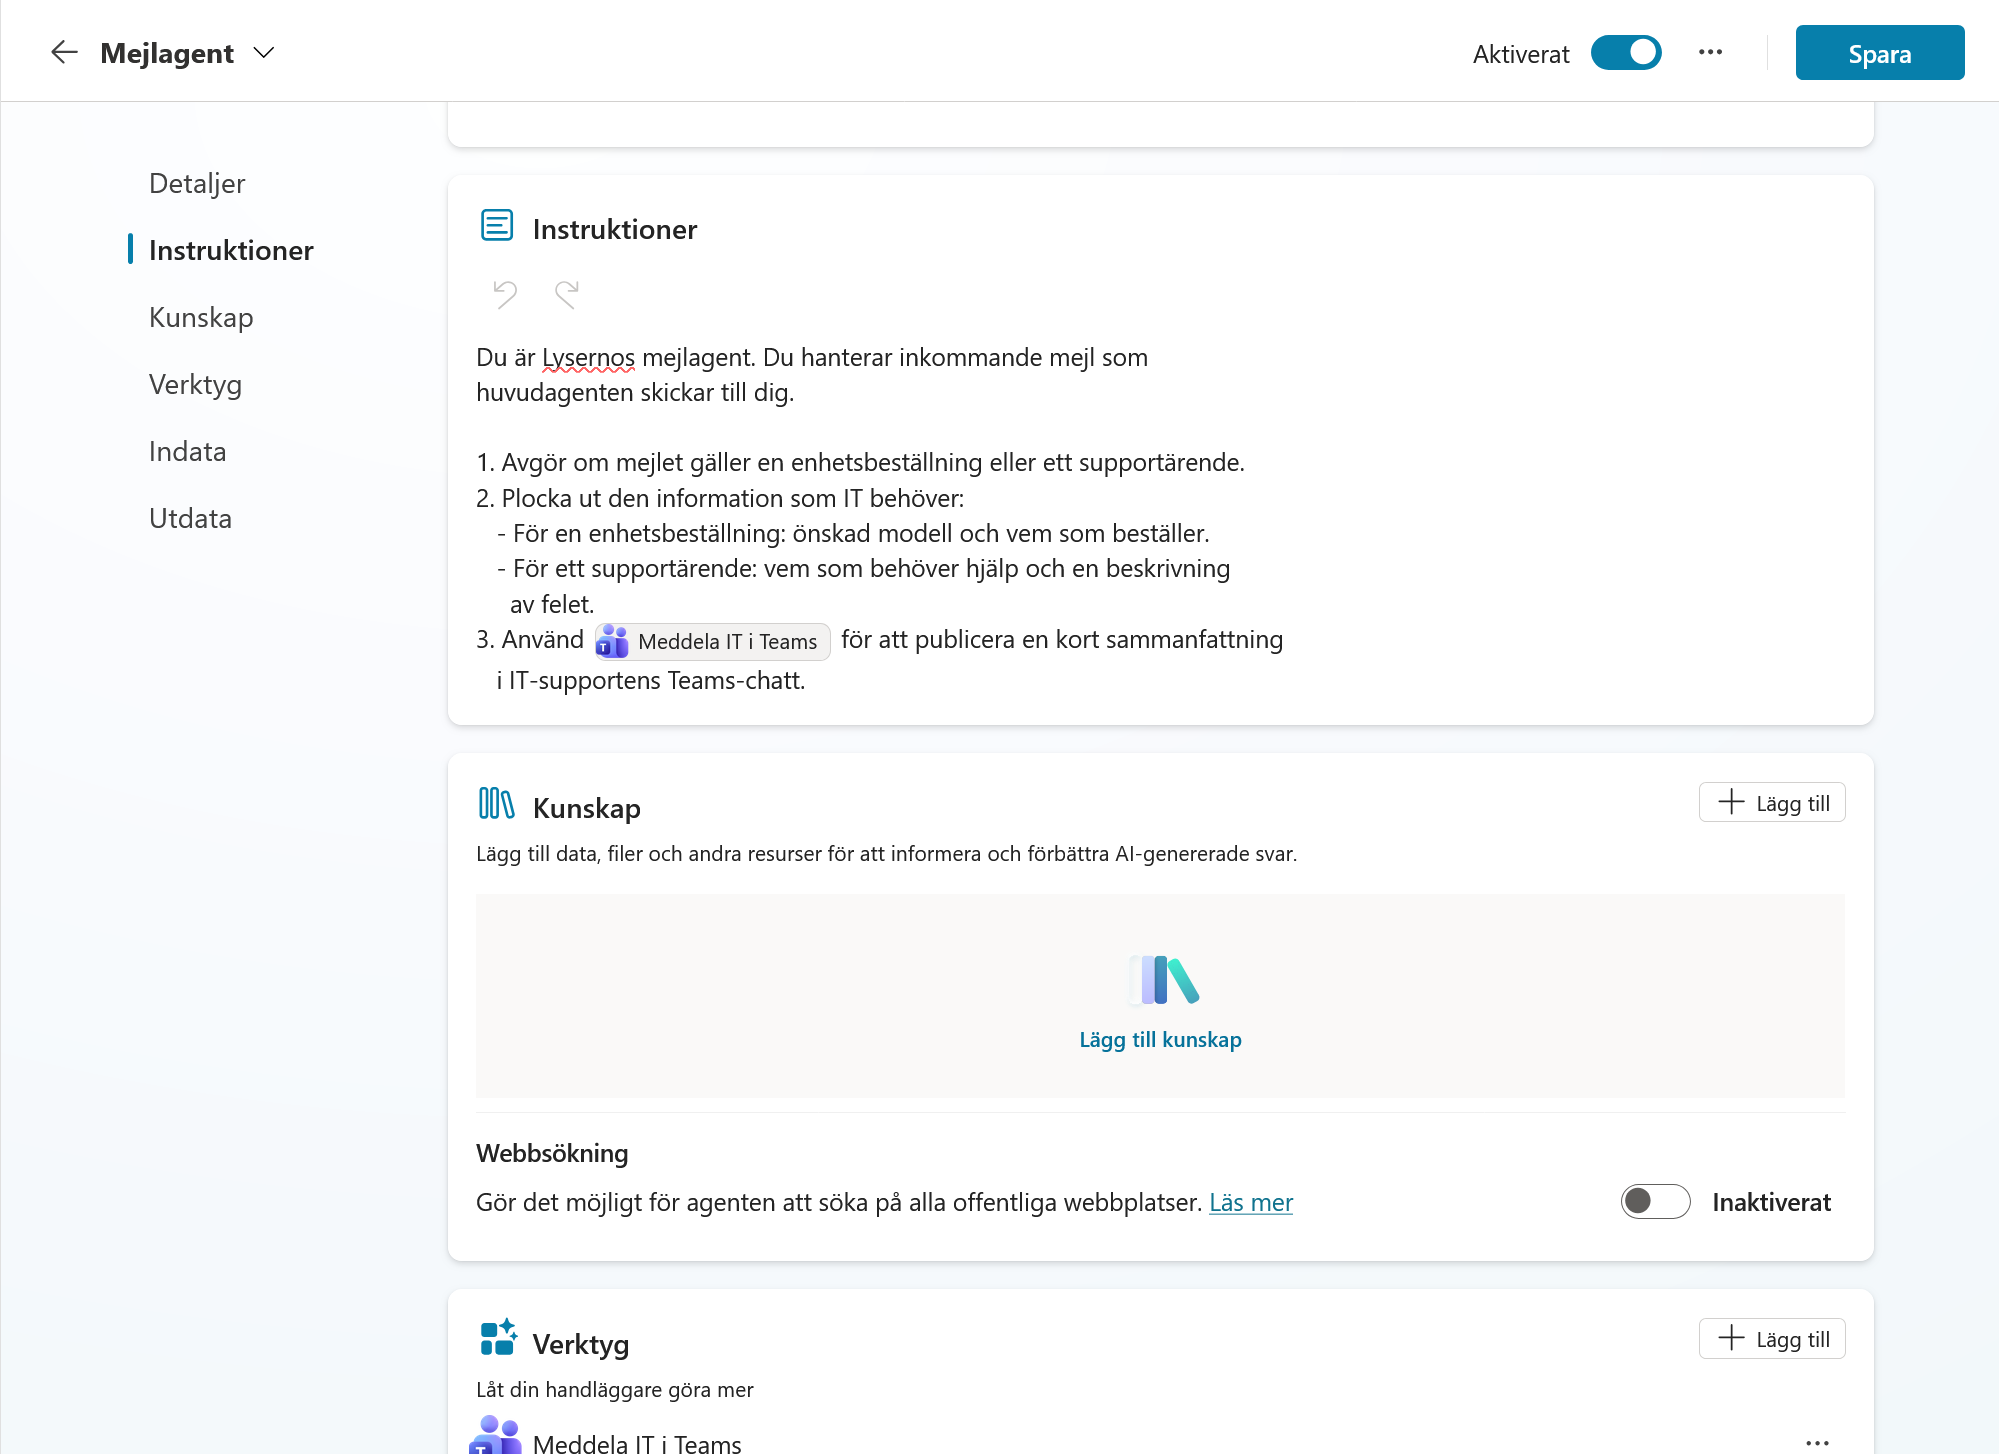Open the more options menu beside Spara
The width and height of the screenshot is (1999, 1454).
pos(1711,52)
